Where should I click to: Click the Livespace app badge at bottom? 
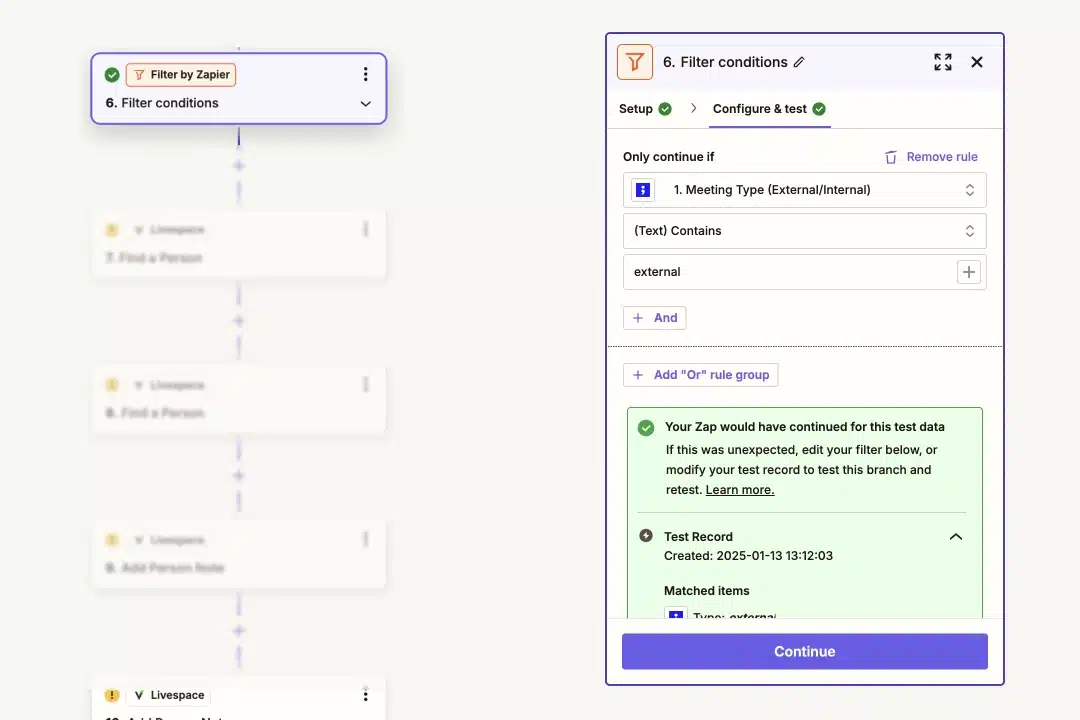(x=169, y=695)
